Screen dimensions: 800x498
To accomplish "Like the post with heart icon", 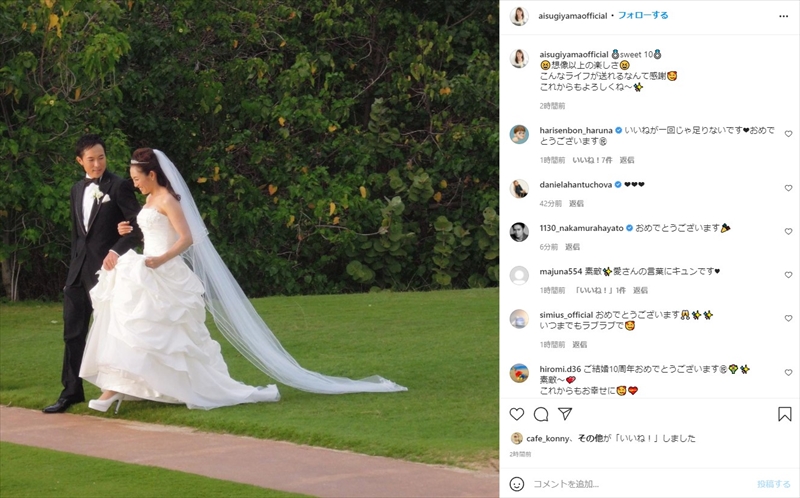I will 517,414.
